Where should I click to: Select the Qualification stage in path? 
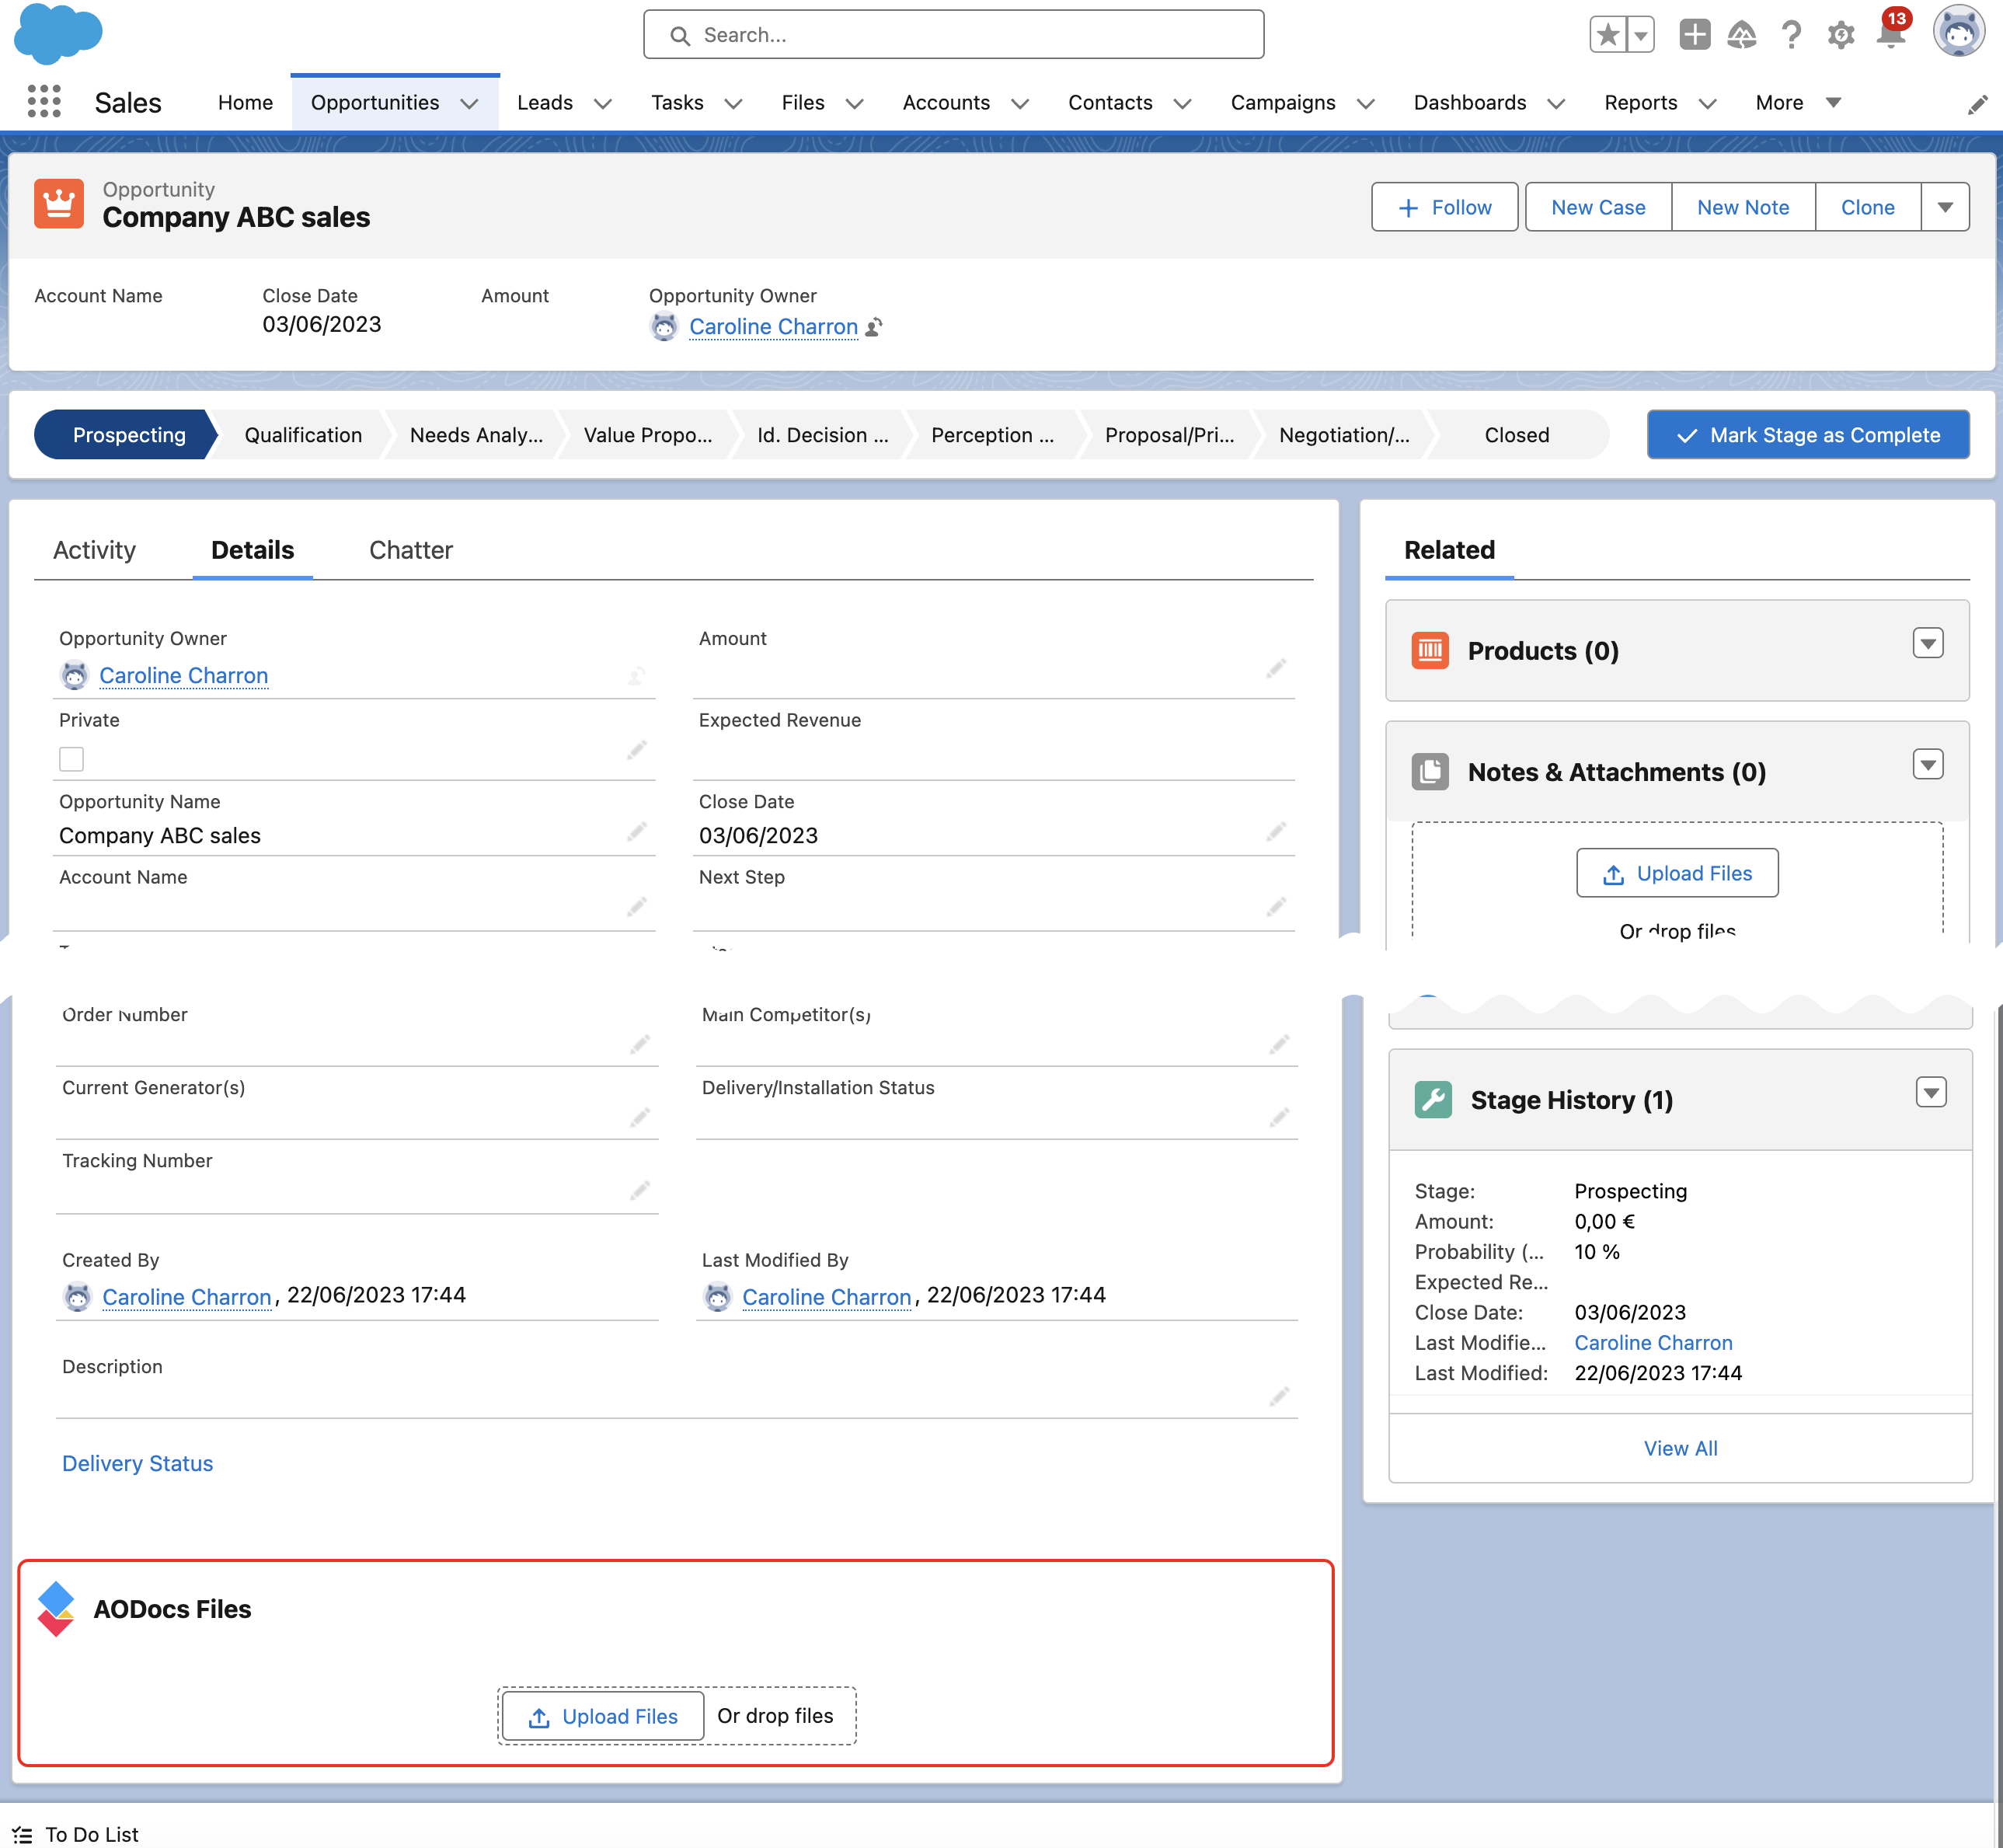pos(302,435)
